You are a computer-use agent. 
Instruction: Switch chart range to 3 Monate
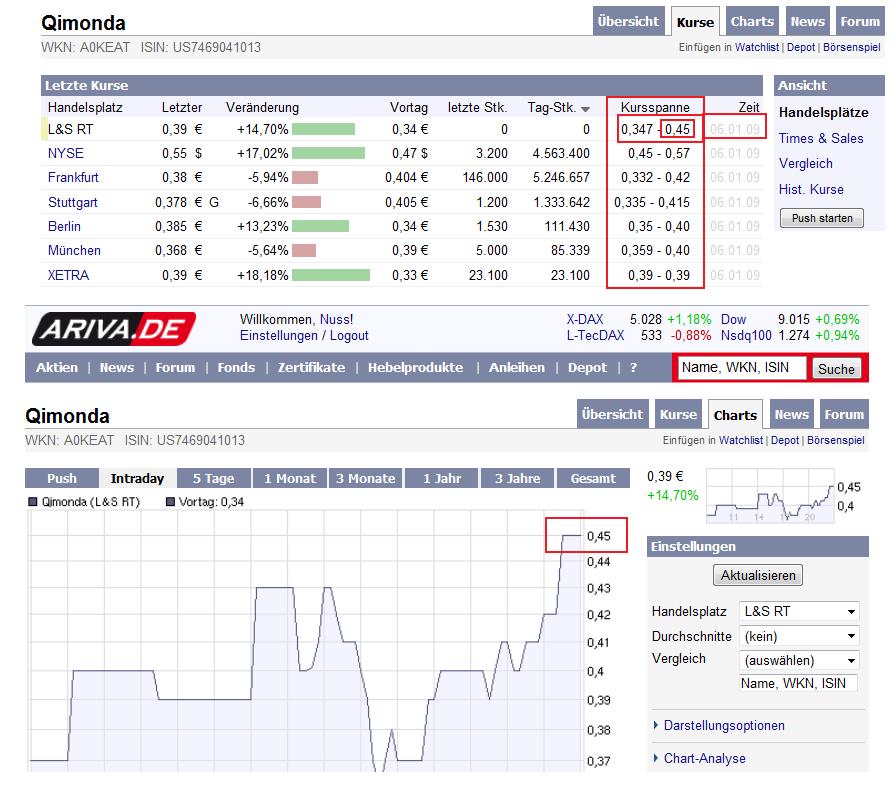tap(365, 478)
